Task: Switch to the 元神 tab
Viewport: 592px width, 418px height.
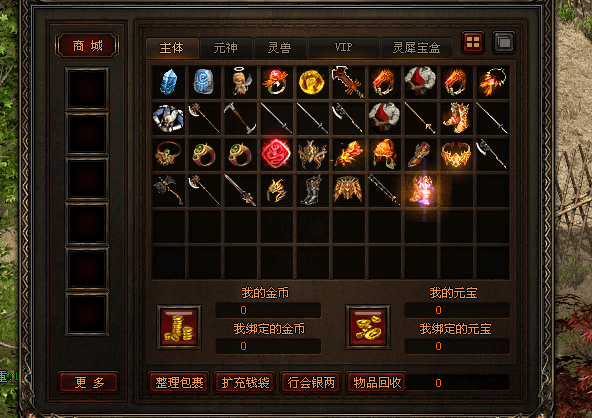Action: [226, 48]
